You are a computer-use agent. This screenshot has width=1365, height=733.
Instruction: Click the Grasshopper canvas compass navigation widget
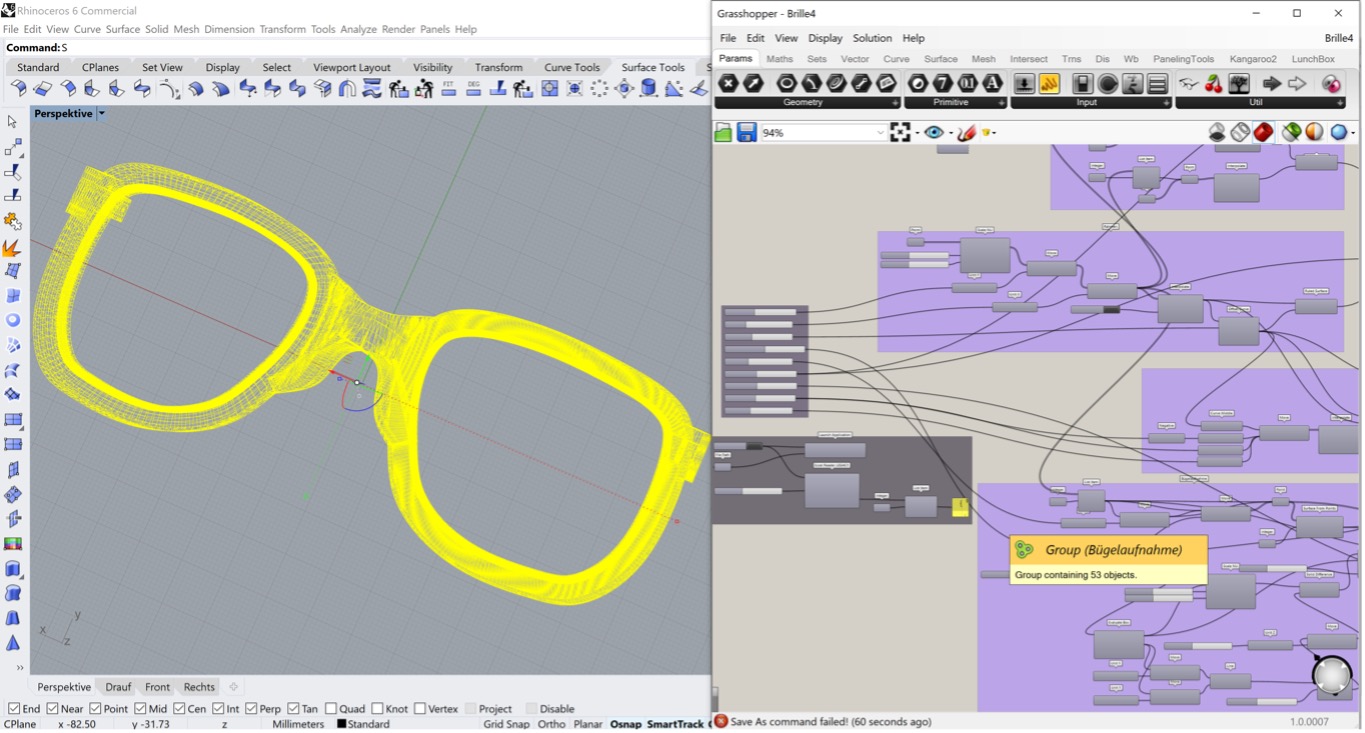[1332, 676]
